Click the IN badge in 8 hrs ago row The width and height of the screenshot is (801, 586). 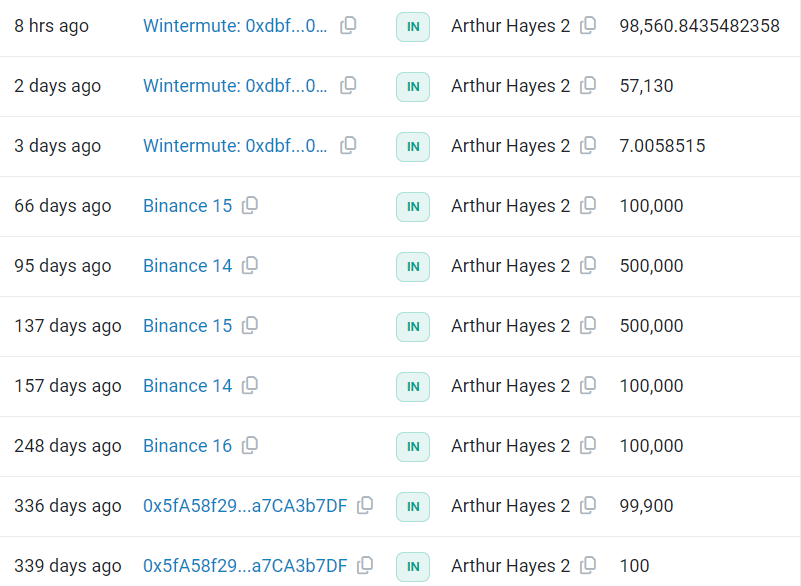point(413,27)
